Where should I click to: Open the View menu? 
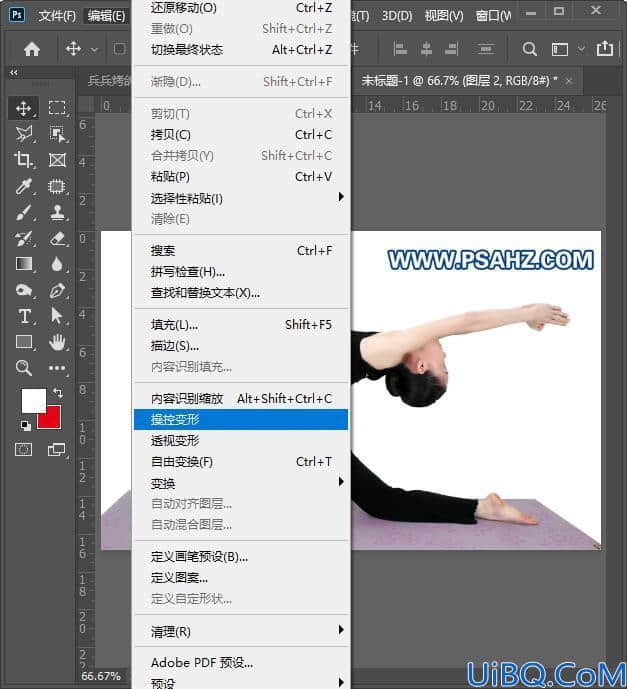(x=444, y=16)
